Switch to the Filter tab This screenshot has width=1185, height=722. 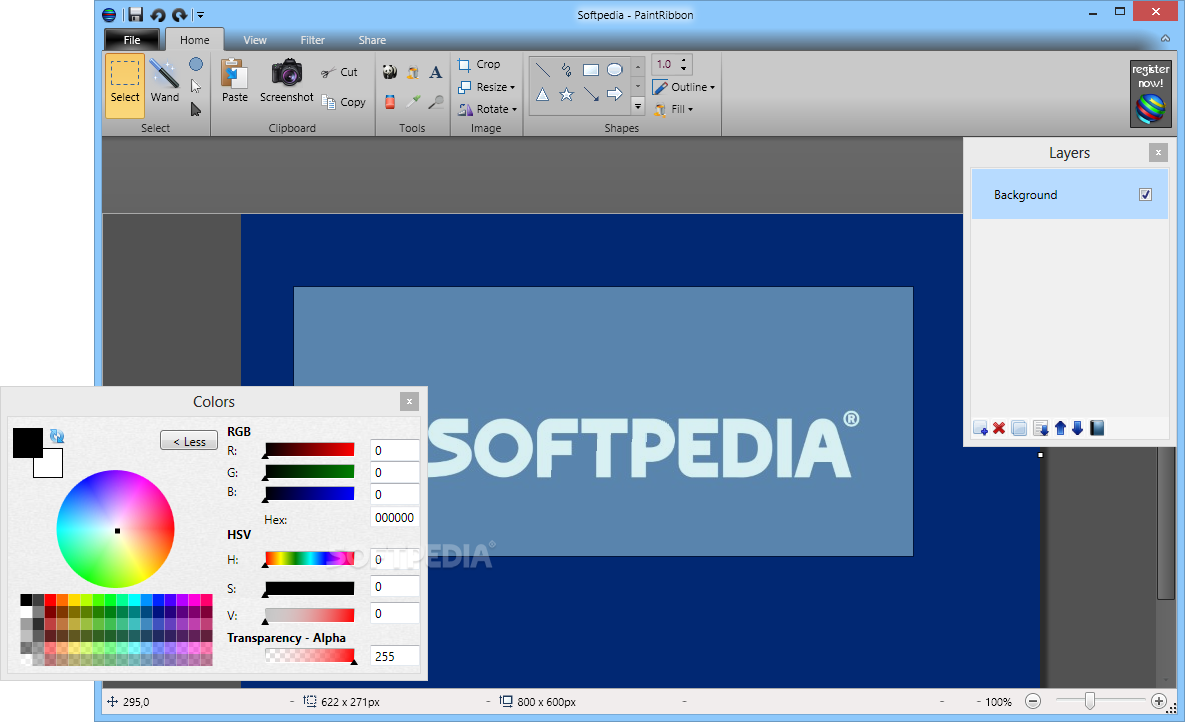[x=312, y=40]
